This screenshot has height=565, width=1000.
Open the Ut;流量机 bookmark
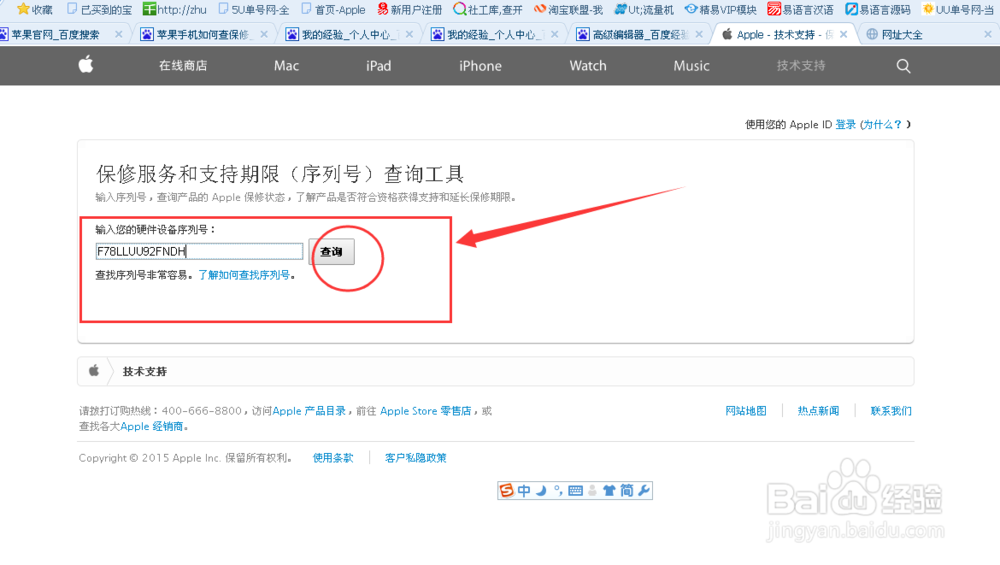coord(643,10)
